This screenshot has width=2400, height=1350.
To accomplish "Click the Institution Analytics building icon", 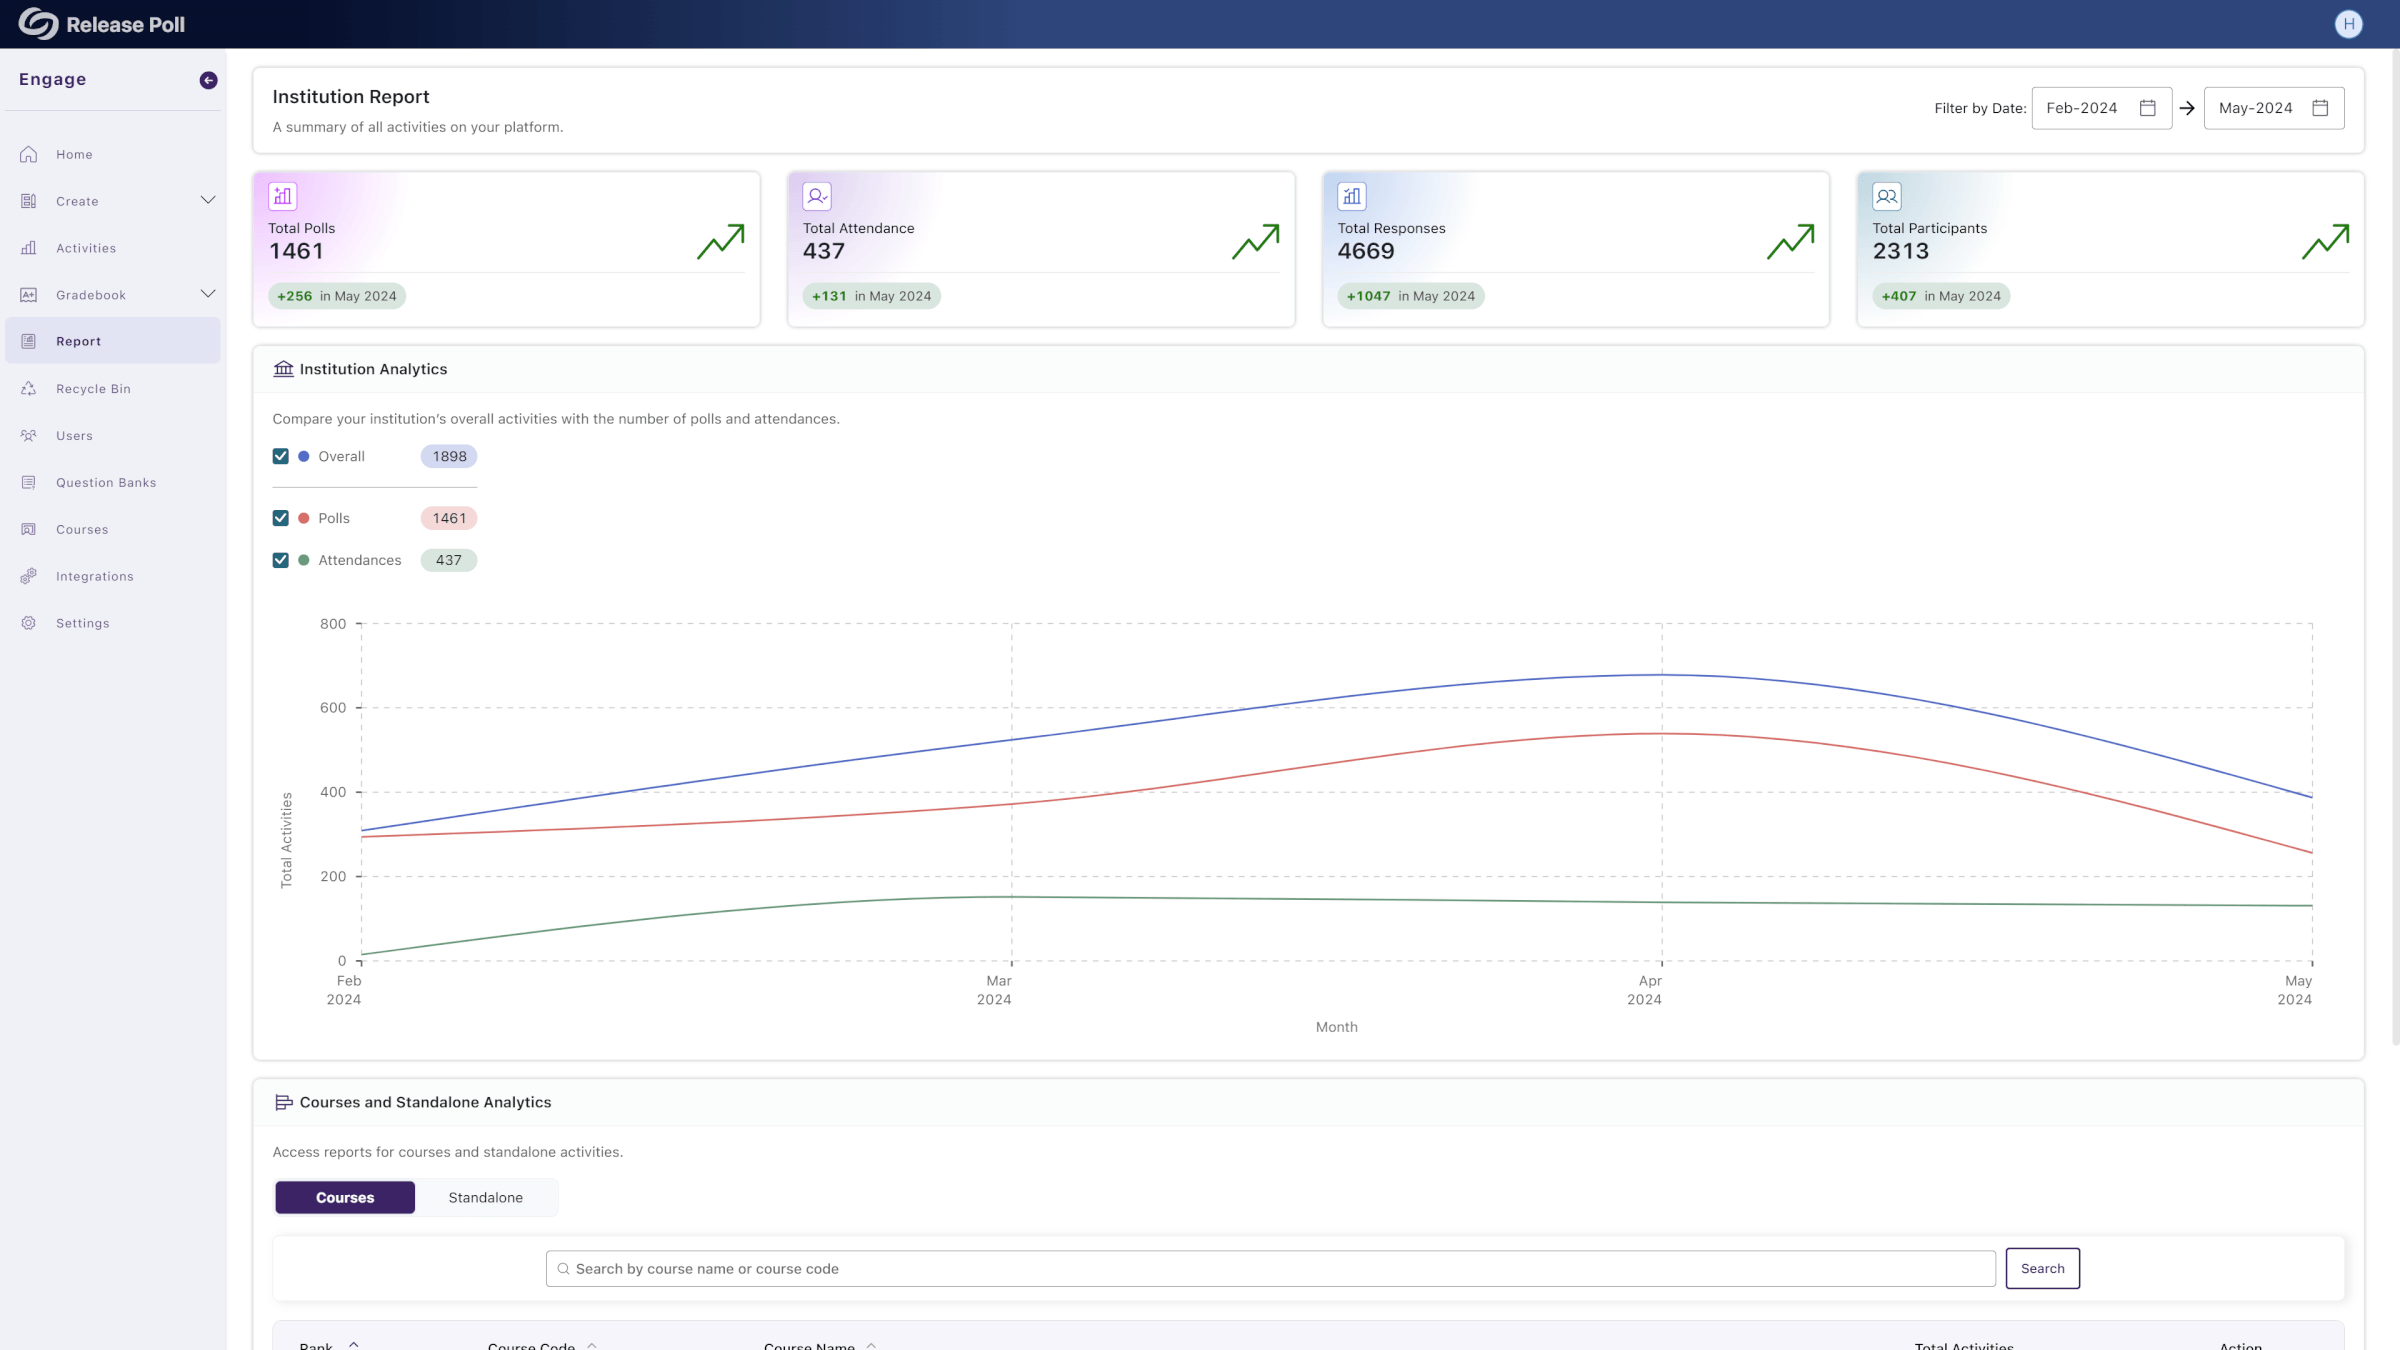I will (284, 369).
